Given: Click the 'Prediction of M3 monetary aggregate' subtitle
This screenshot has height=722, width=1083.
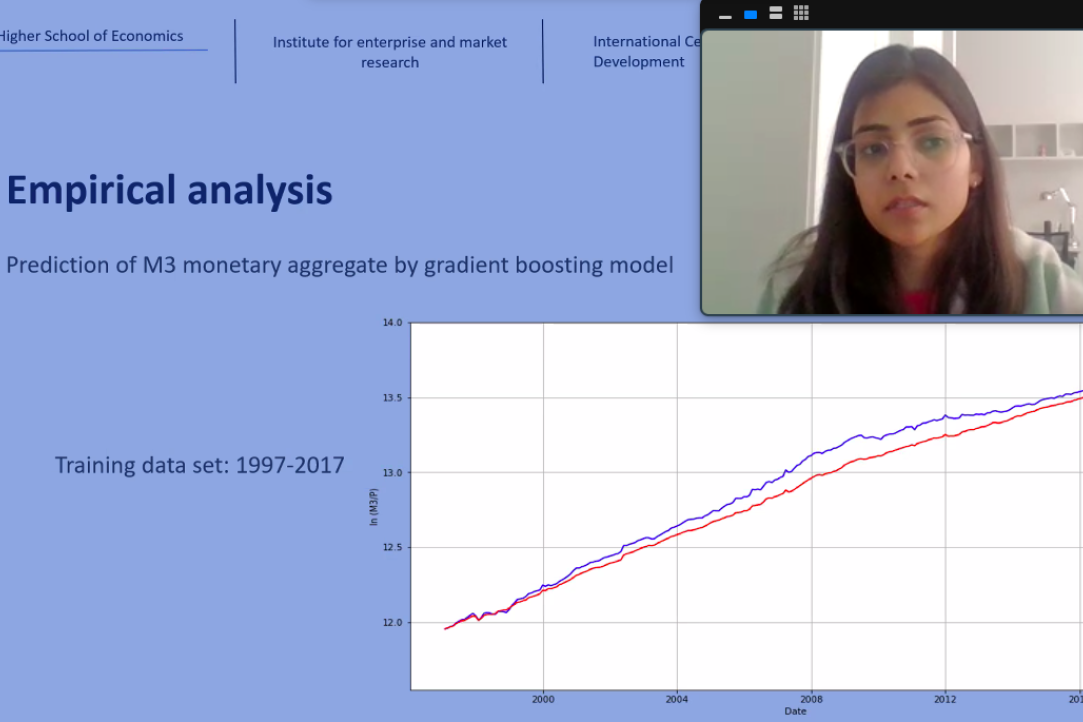Looking at the screenshot, I should click(x=339, y=265).
